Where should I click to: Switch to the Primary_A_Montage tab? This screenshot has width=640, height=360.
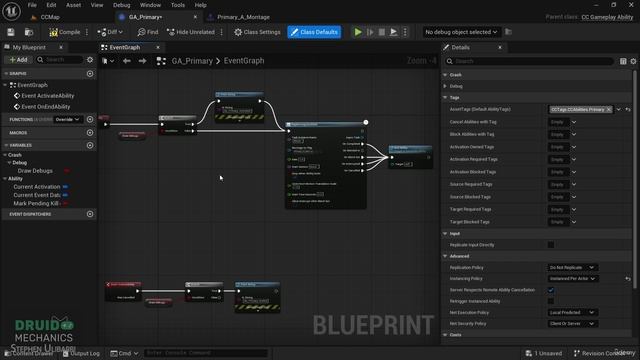pos(243,17)
